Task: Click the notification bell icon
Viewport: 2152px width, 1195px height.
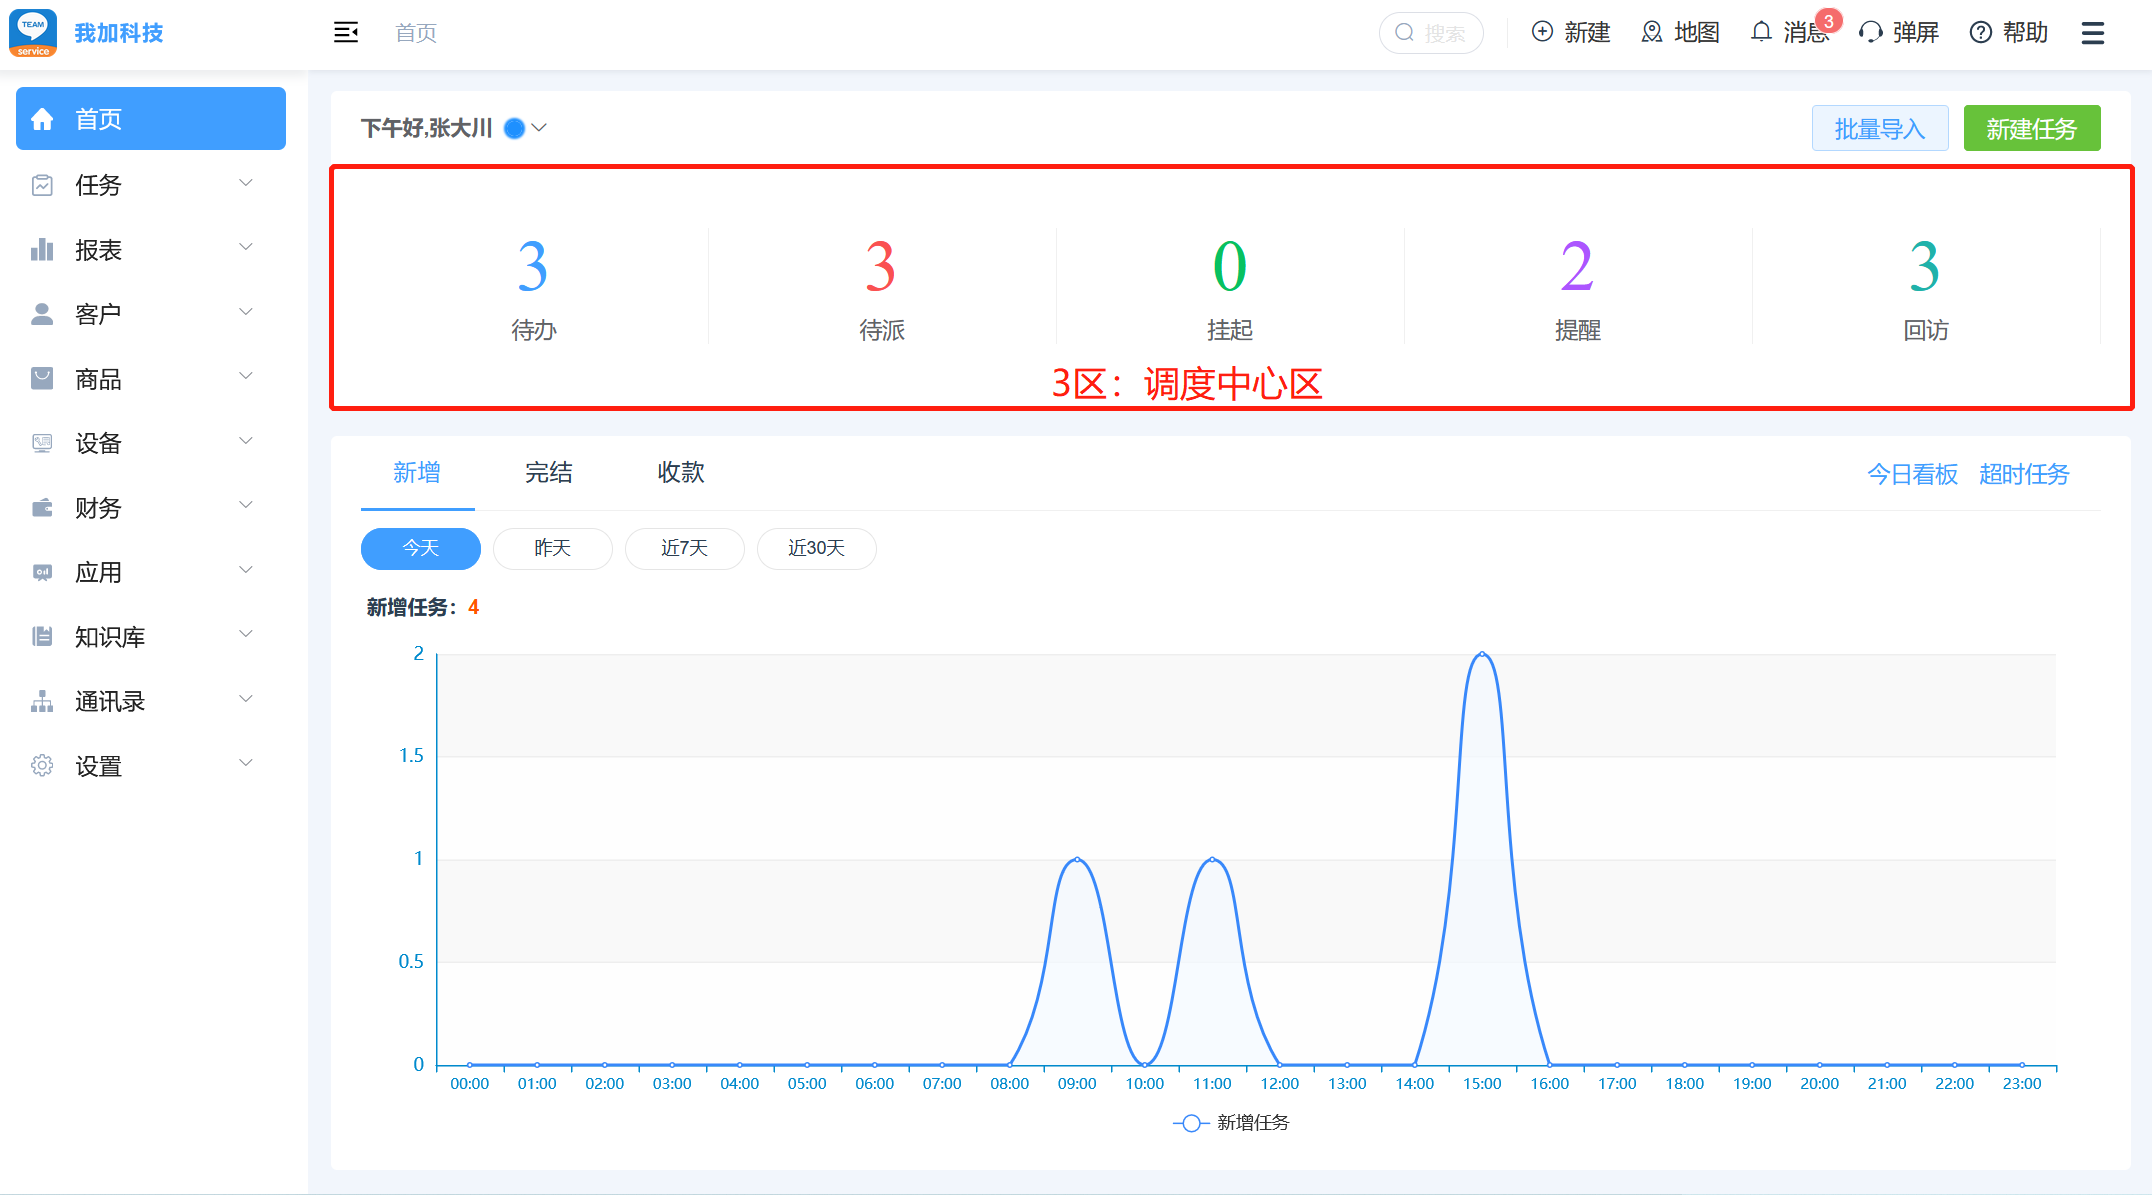Action: point(1761,33)
